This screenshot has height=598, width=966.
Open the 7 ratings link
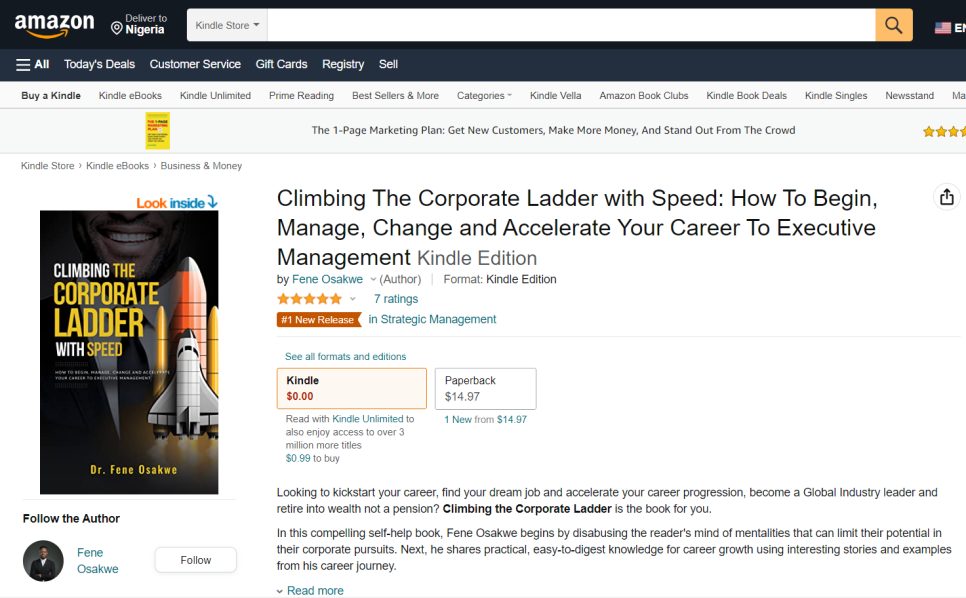396,299
